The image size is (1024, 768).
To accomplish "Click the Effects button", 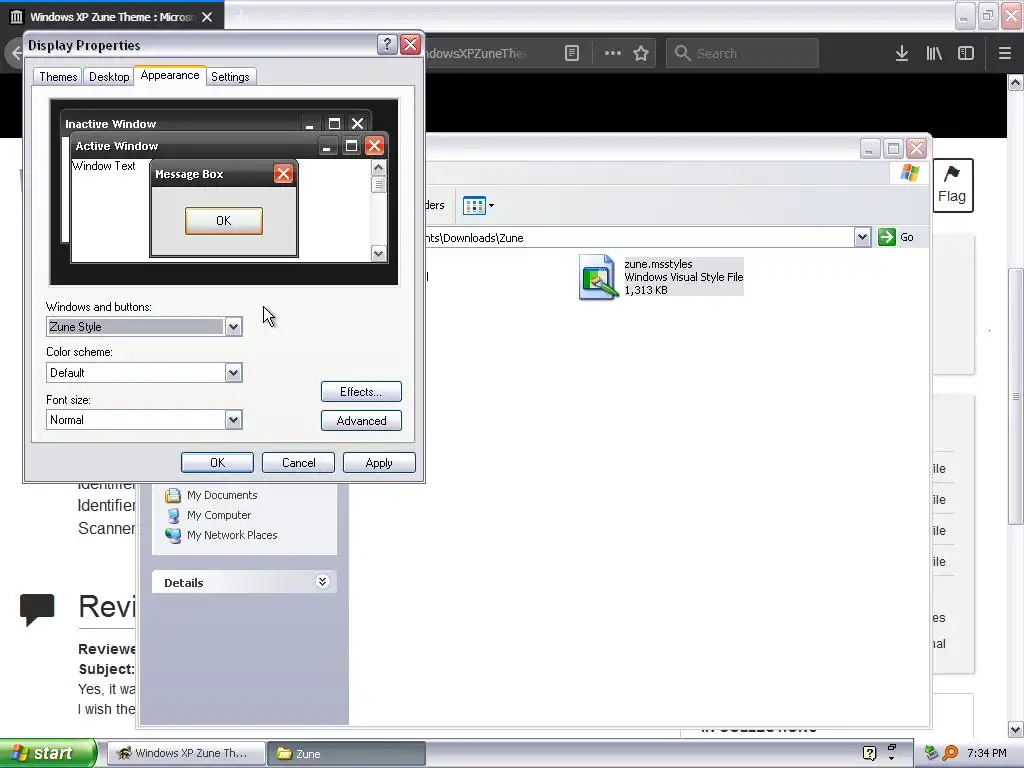I will click(x=361, y=392).
